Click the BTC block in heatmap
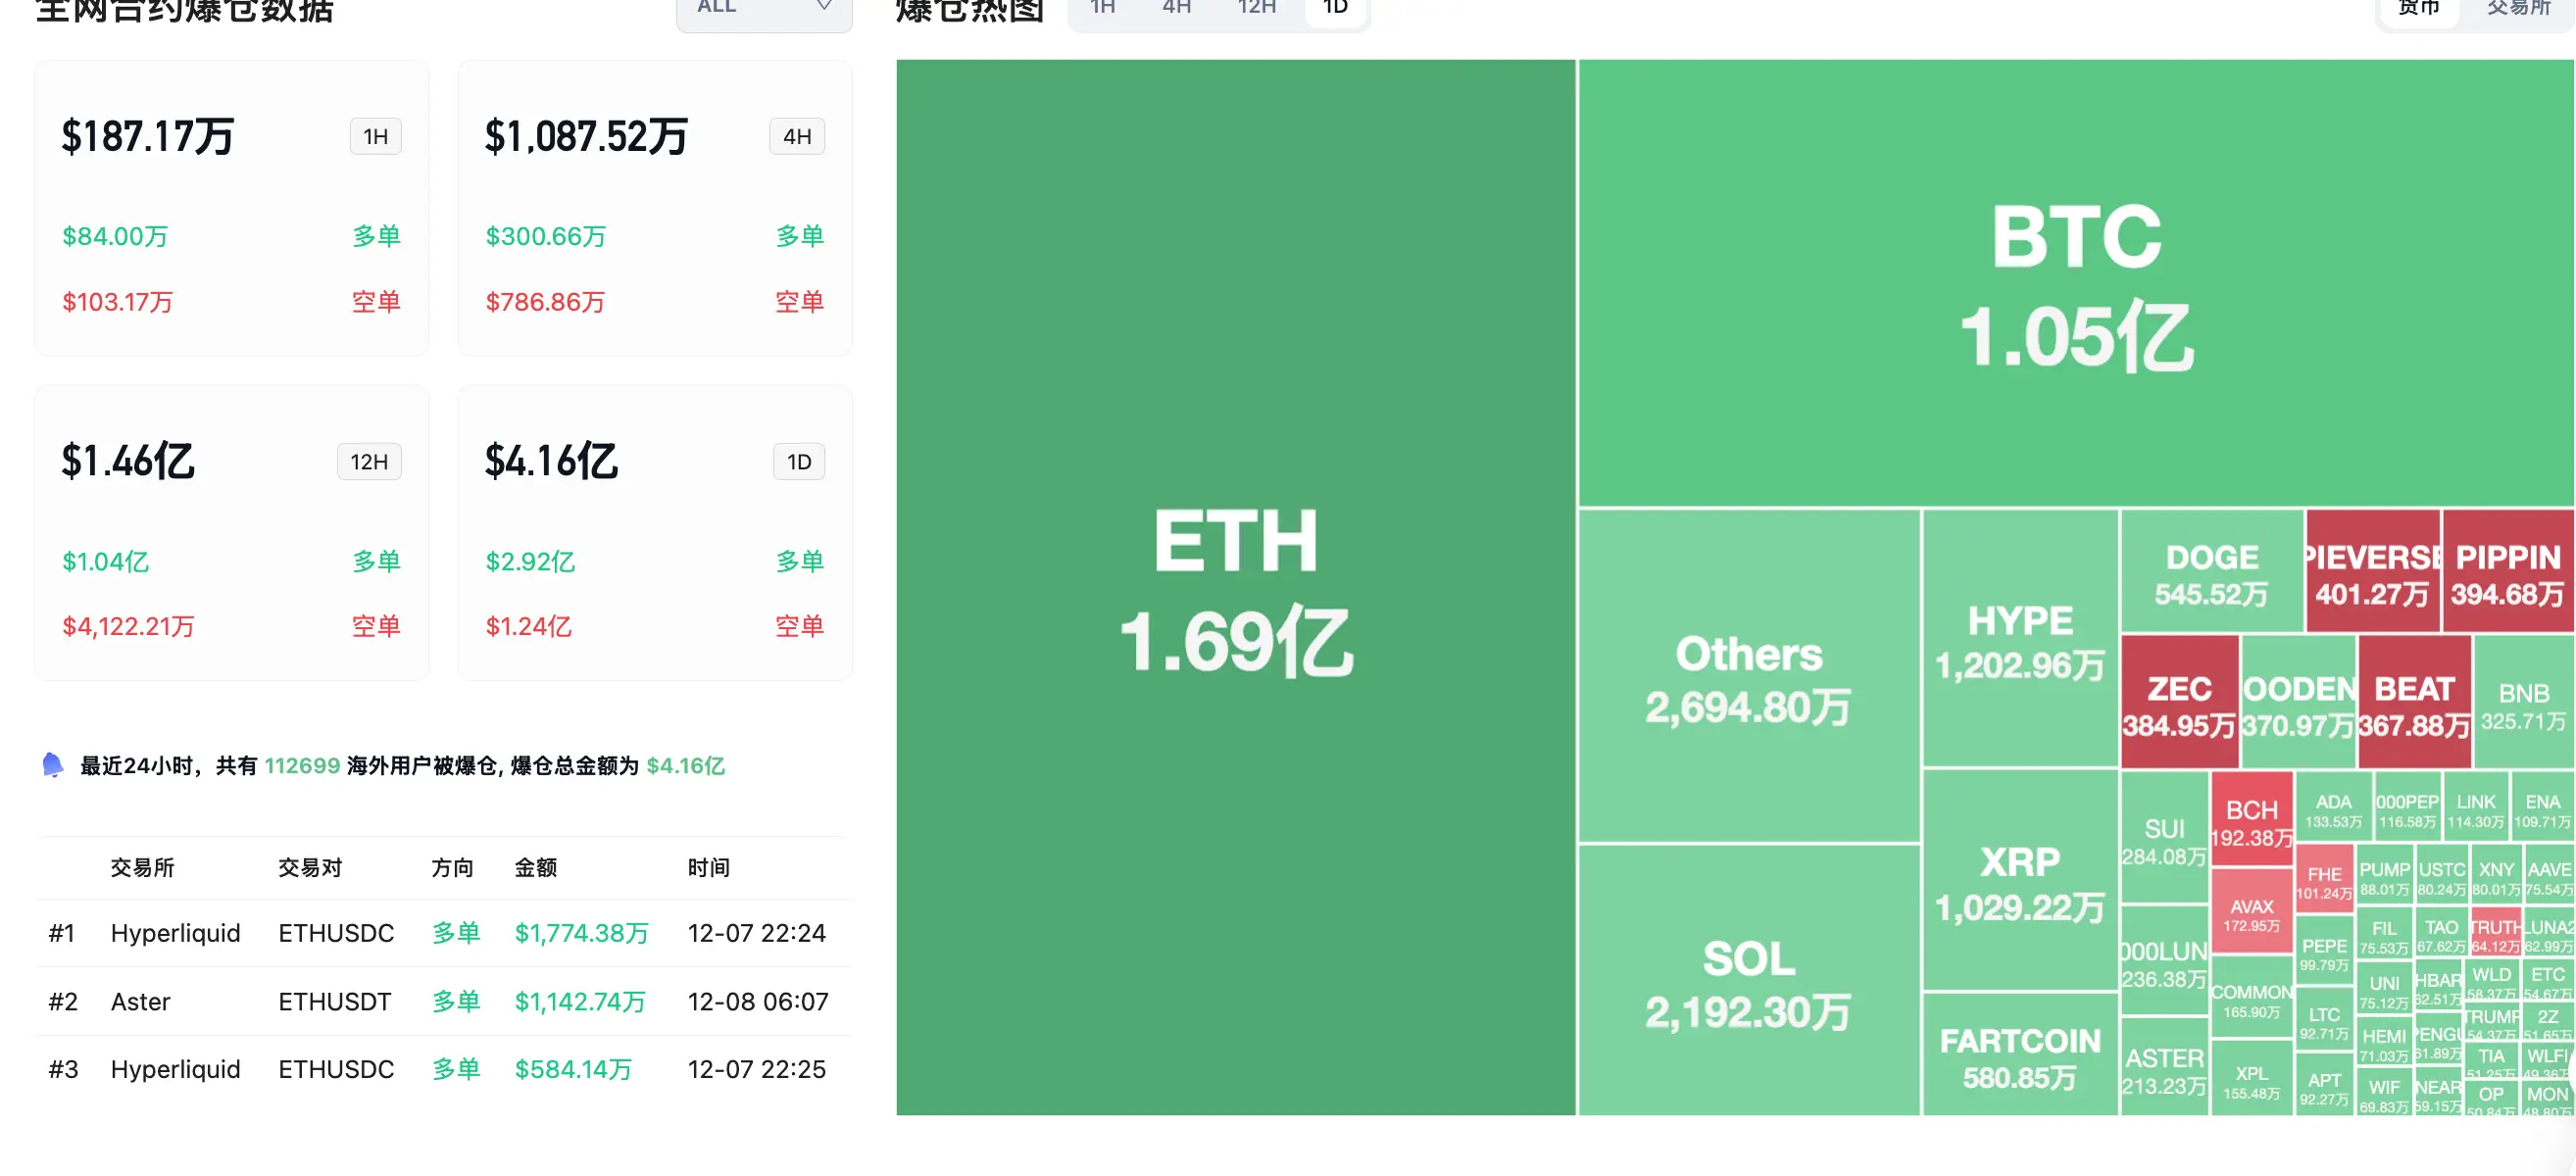This screenshot has width=2576, height=1176. 2075,284
